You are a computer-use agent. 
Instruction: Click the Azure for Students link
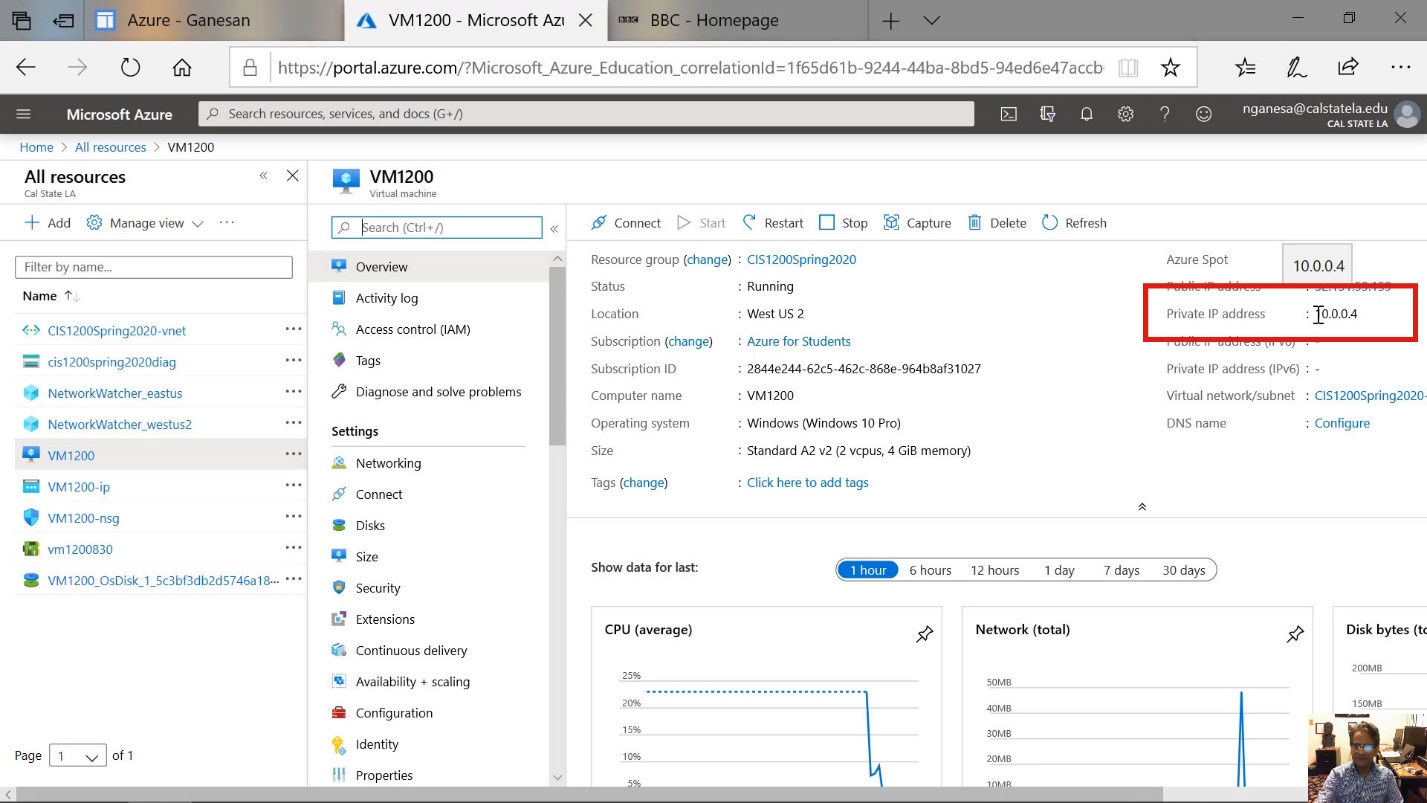[x=798, y=341]
